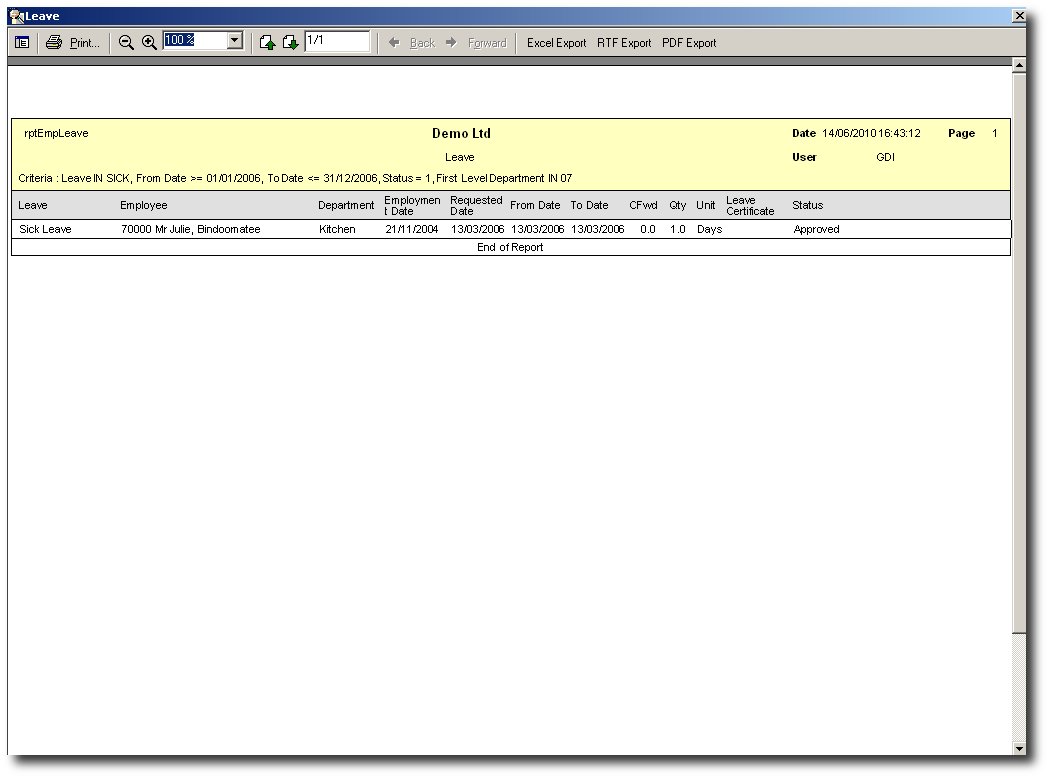1049x778 pixels.
Task: Click the Print... button label
Action: (85, 43)
